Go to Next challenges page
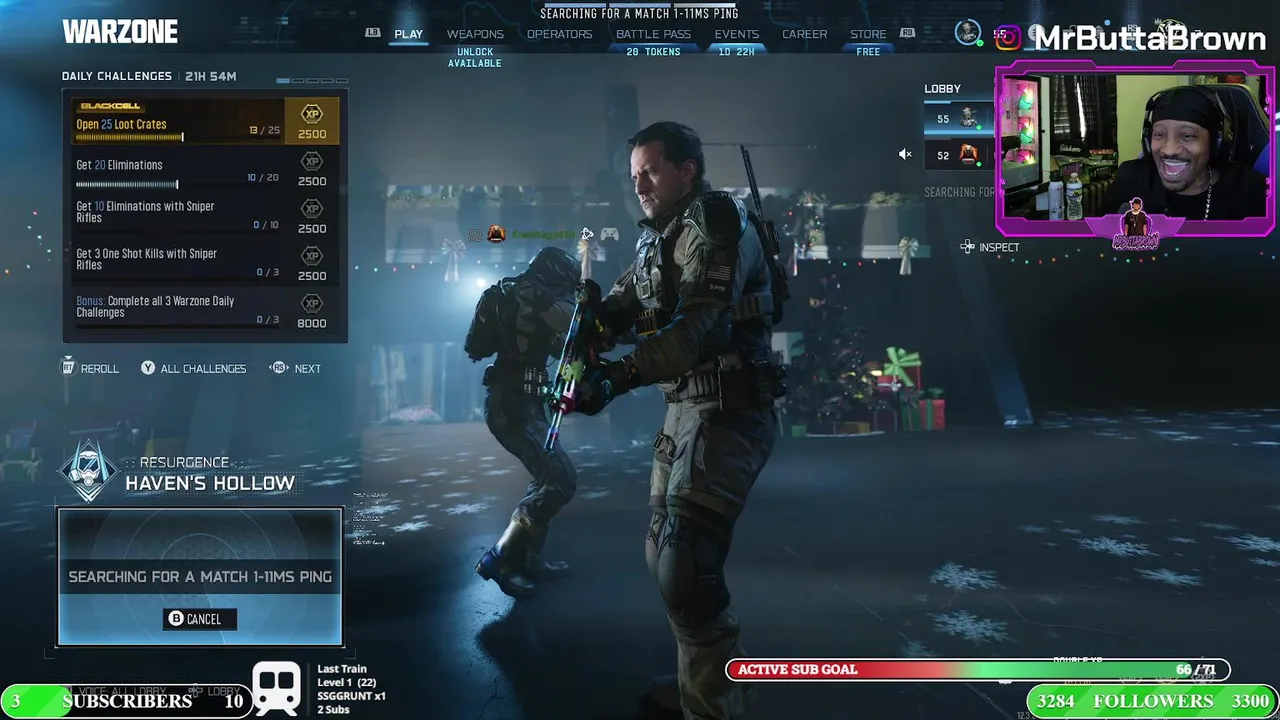Screen dimensions: 1280x720 tap(295, 368)
